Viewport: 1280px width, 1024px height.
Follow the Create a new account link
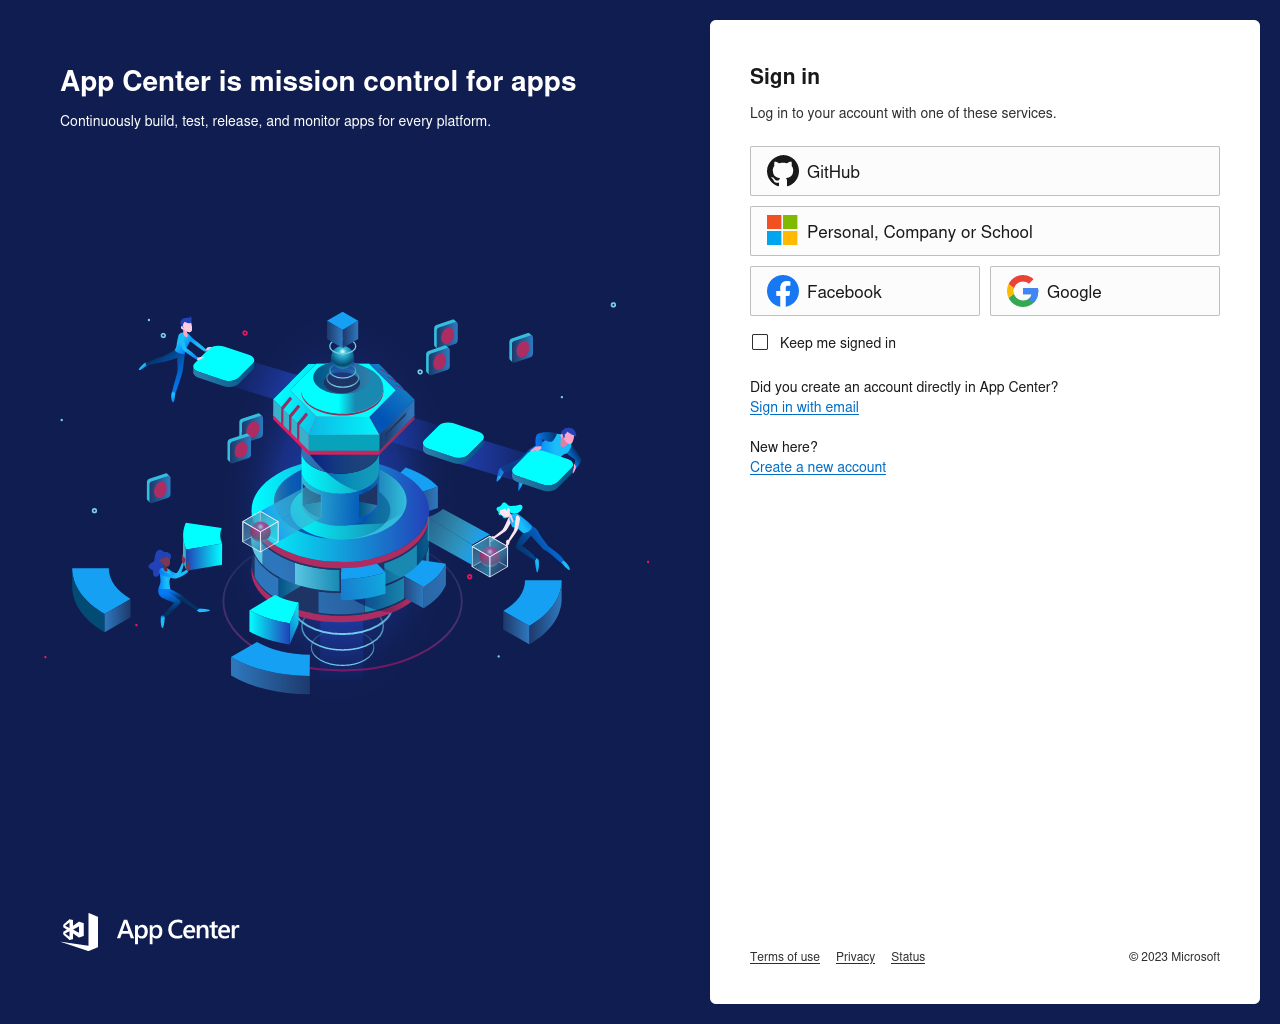click(818, 467)
